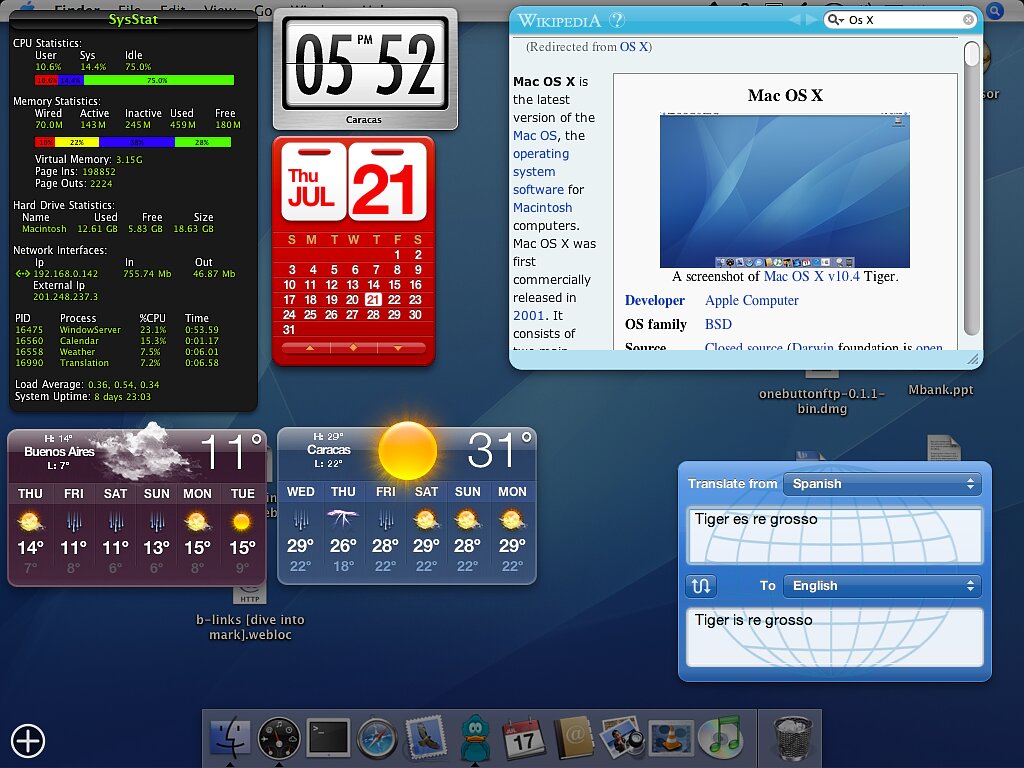Click the Spanish text input box
The image size is (1024, 768).
coord(835,535)
